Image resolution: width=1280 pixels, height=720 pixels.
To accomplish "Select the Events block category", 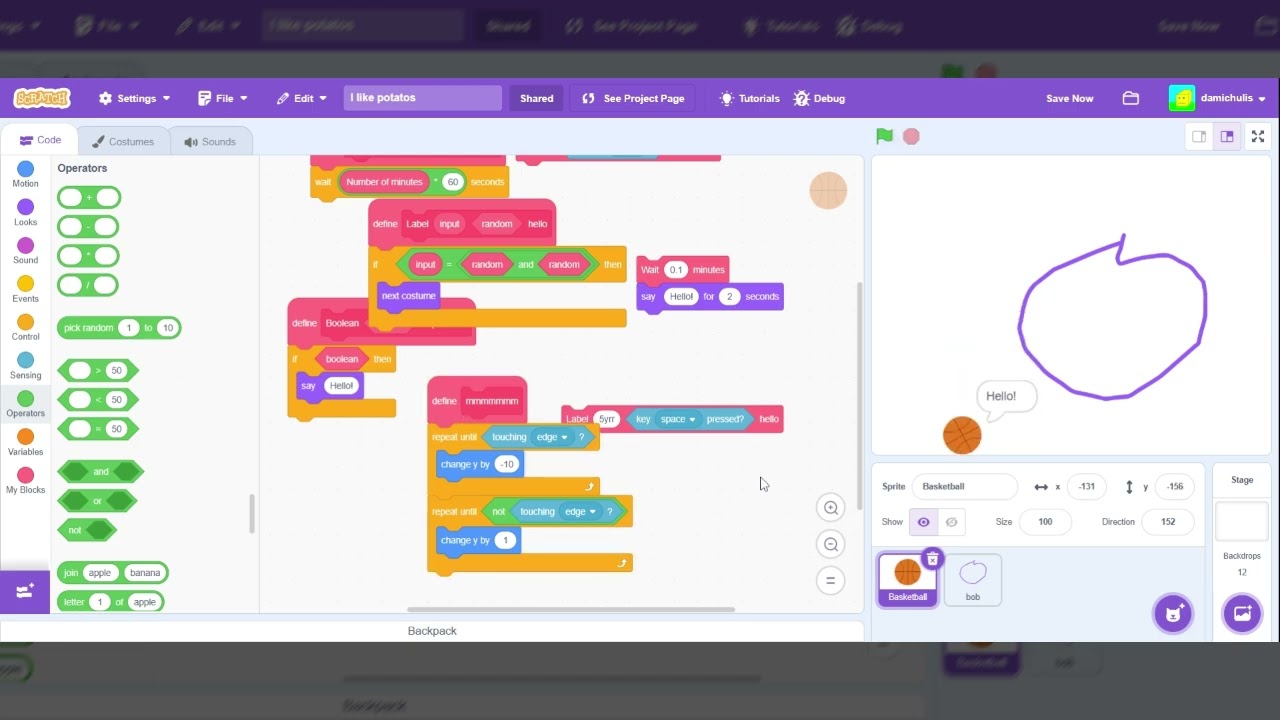I will [x=25, y=289].
